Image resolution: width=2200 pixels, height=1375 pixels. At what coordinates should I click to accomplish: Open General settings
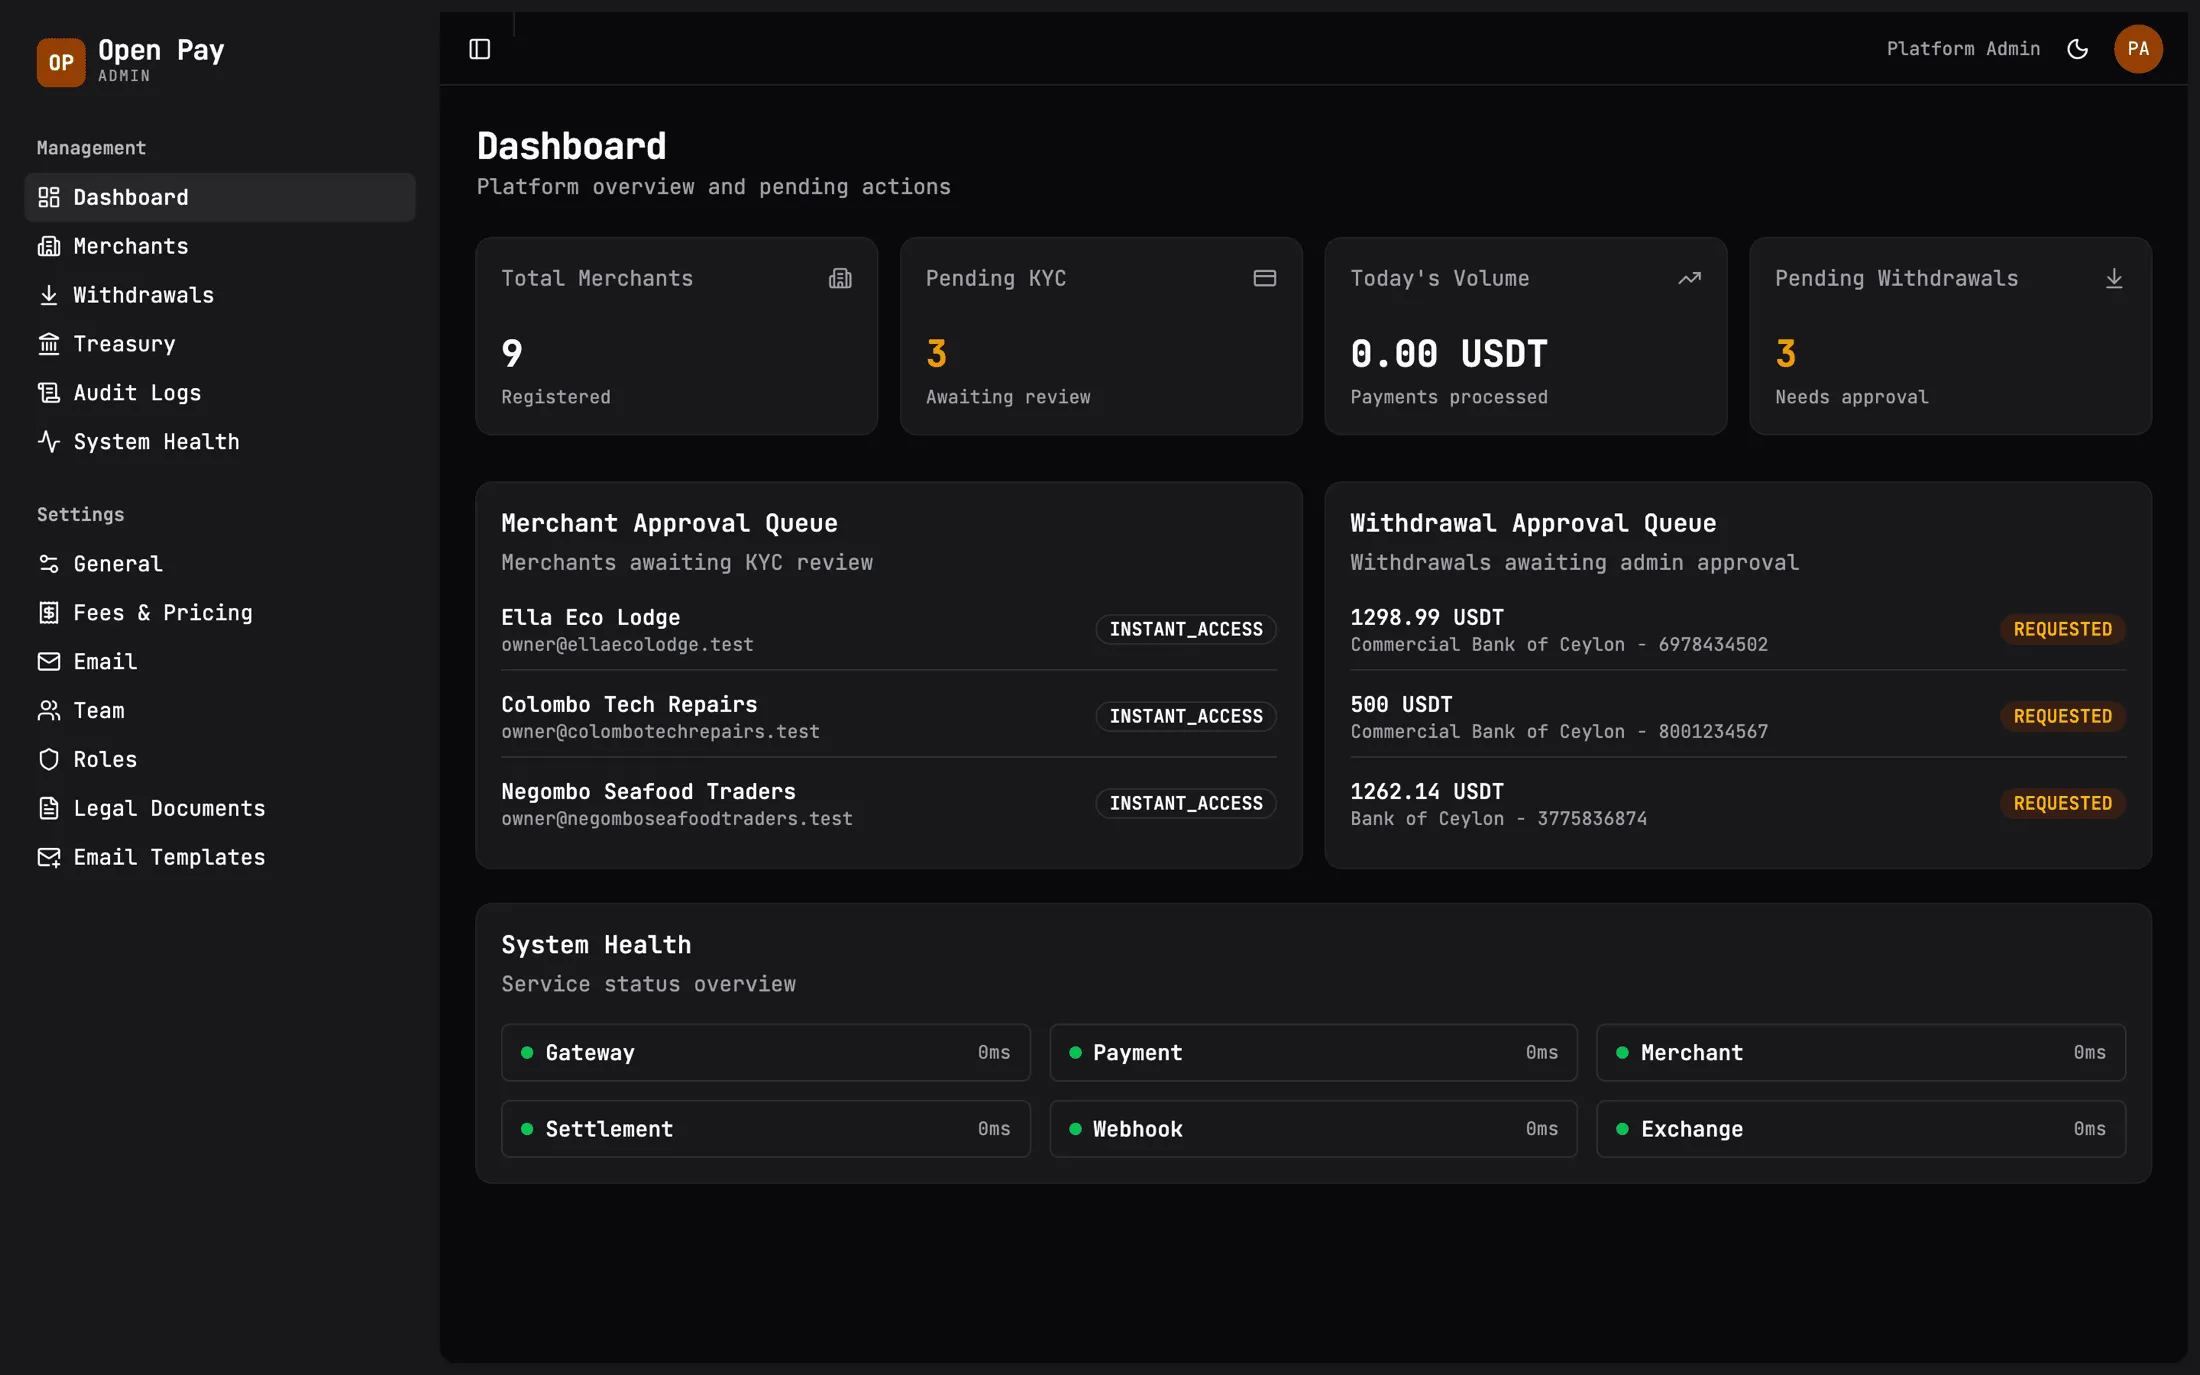point(220,564)
